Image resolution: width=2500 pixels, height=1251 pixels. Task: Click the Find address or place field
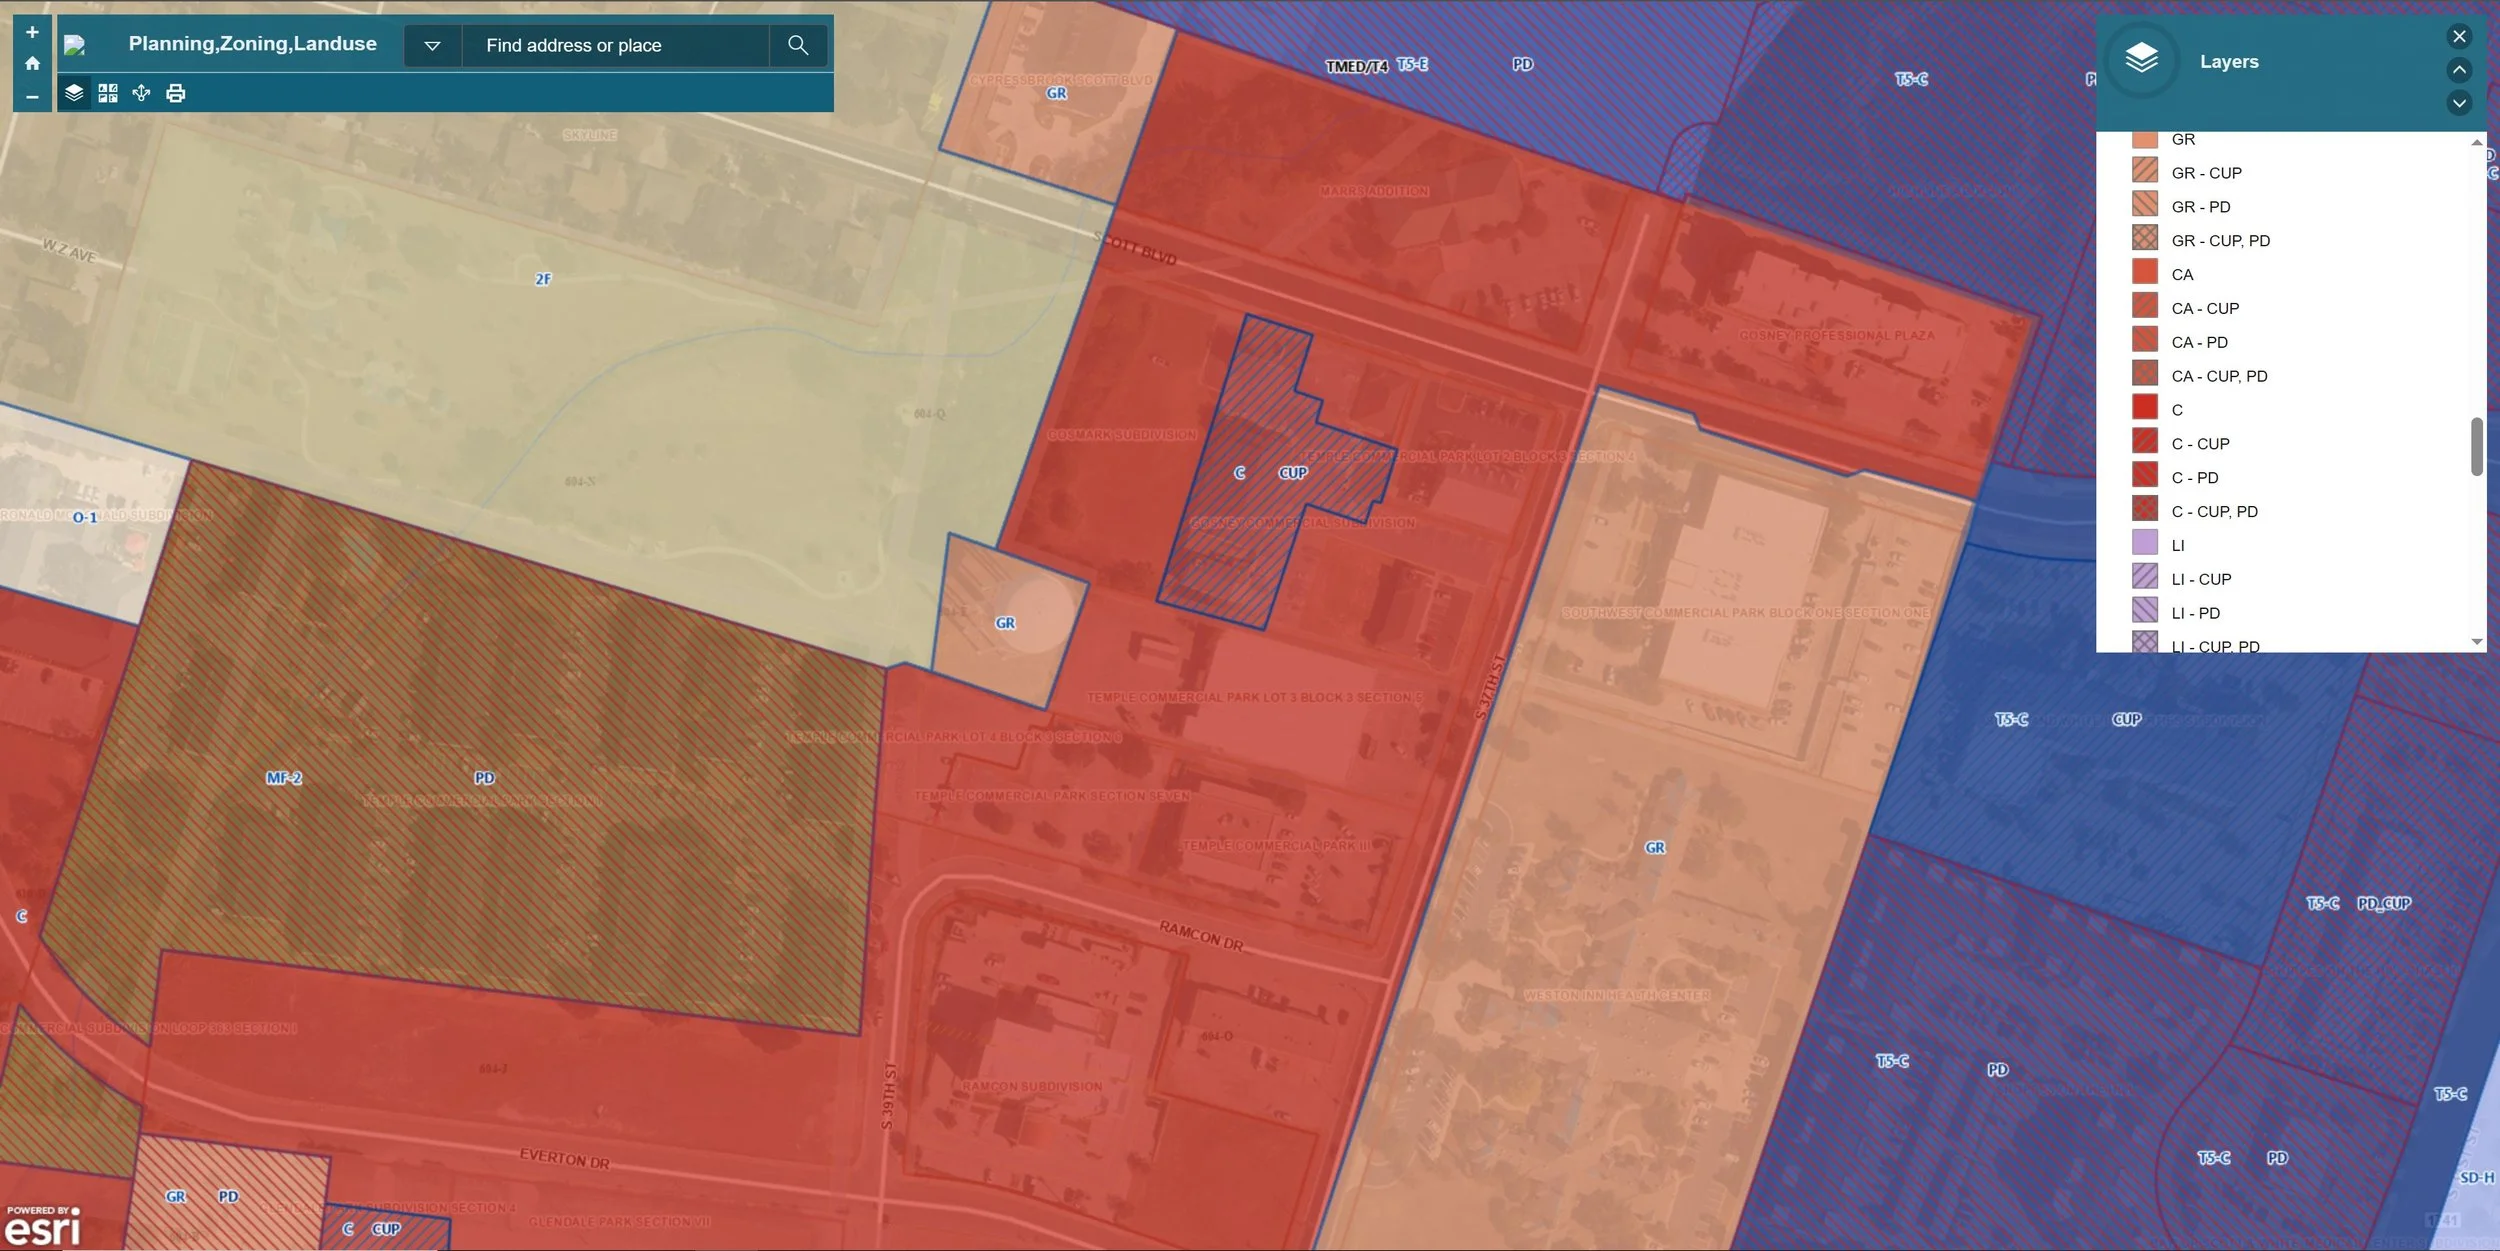tap(615, 45)
